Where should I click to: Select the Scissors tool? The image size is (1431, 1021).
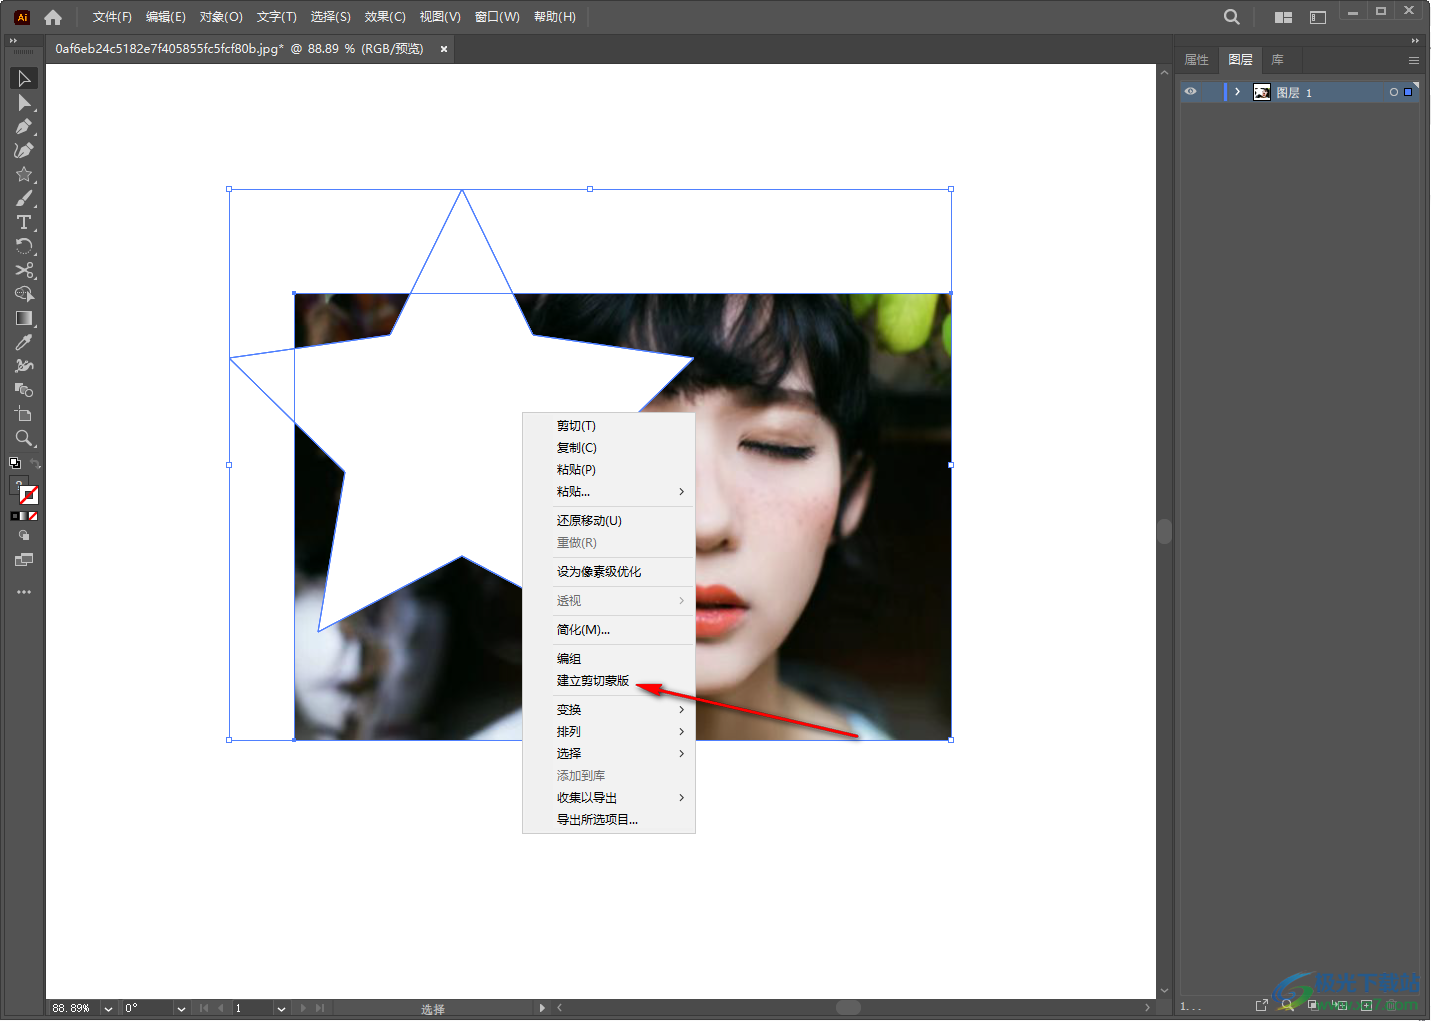(x=24, y=270)
